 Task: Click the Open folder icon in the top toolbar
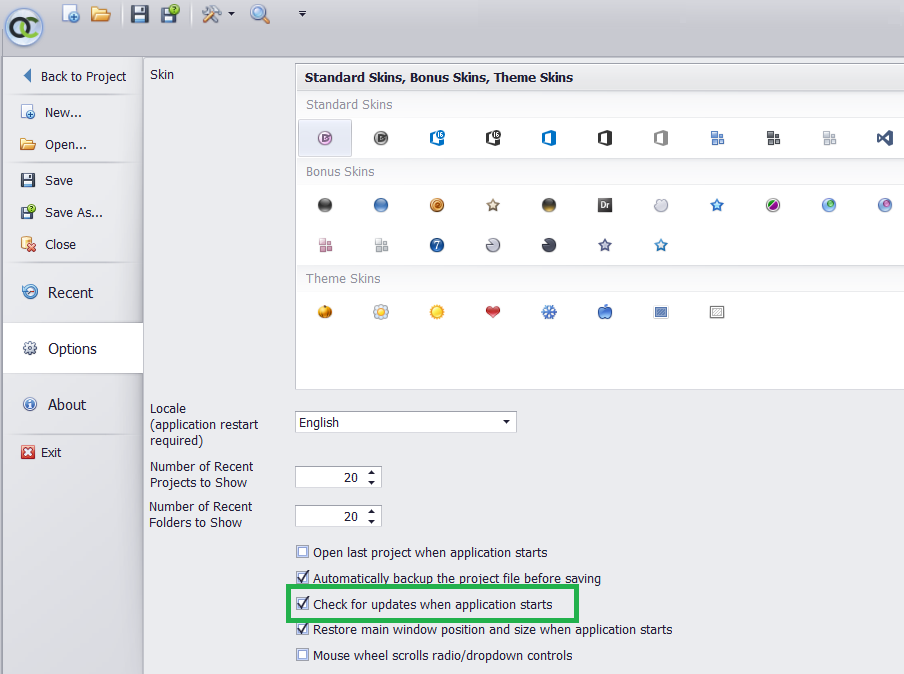tap(100, 14)
